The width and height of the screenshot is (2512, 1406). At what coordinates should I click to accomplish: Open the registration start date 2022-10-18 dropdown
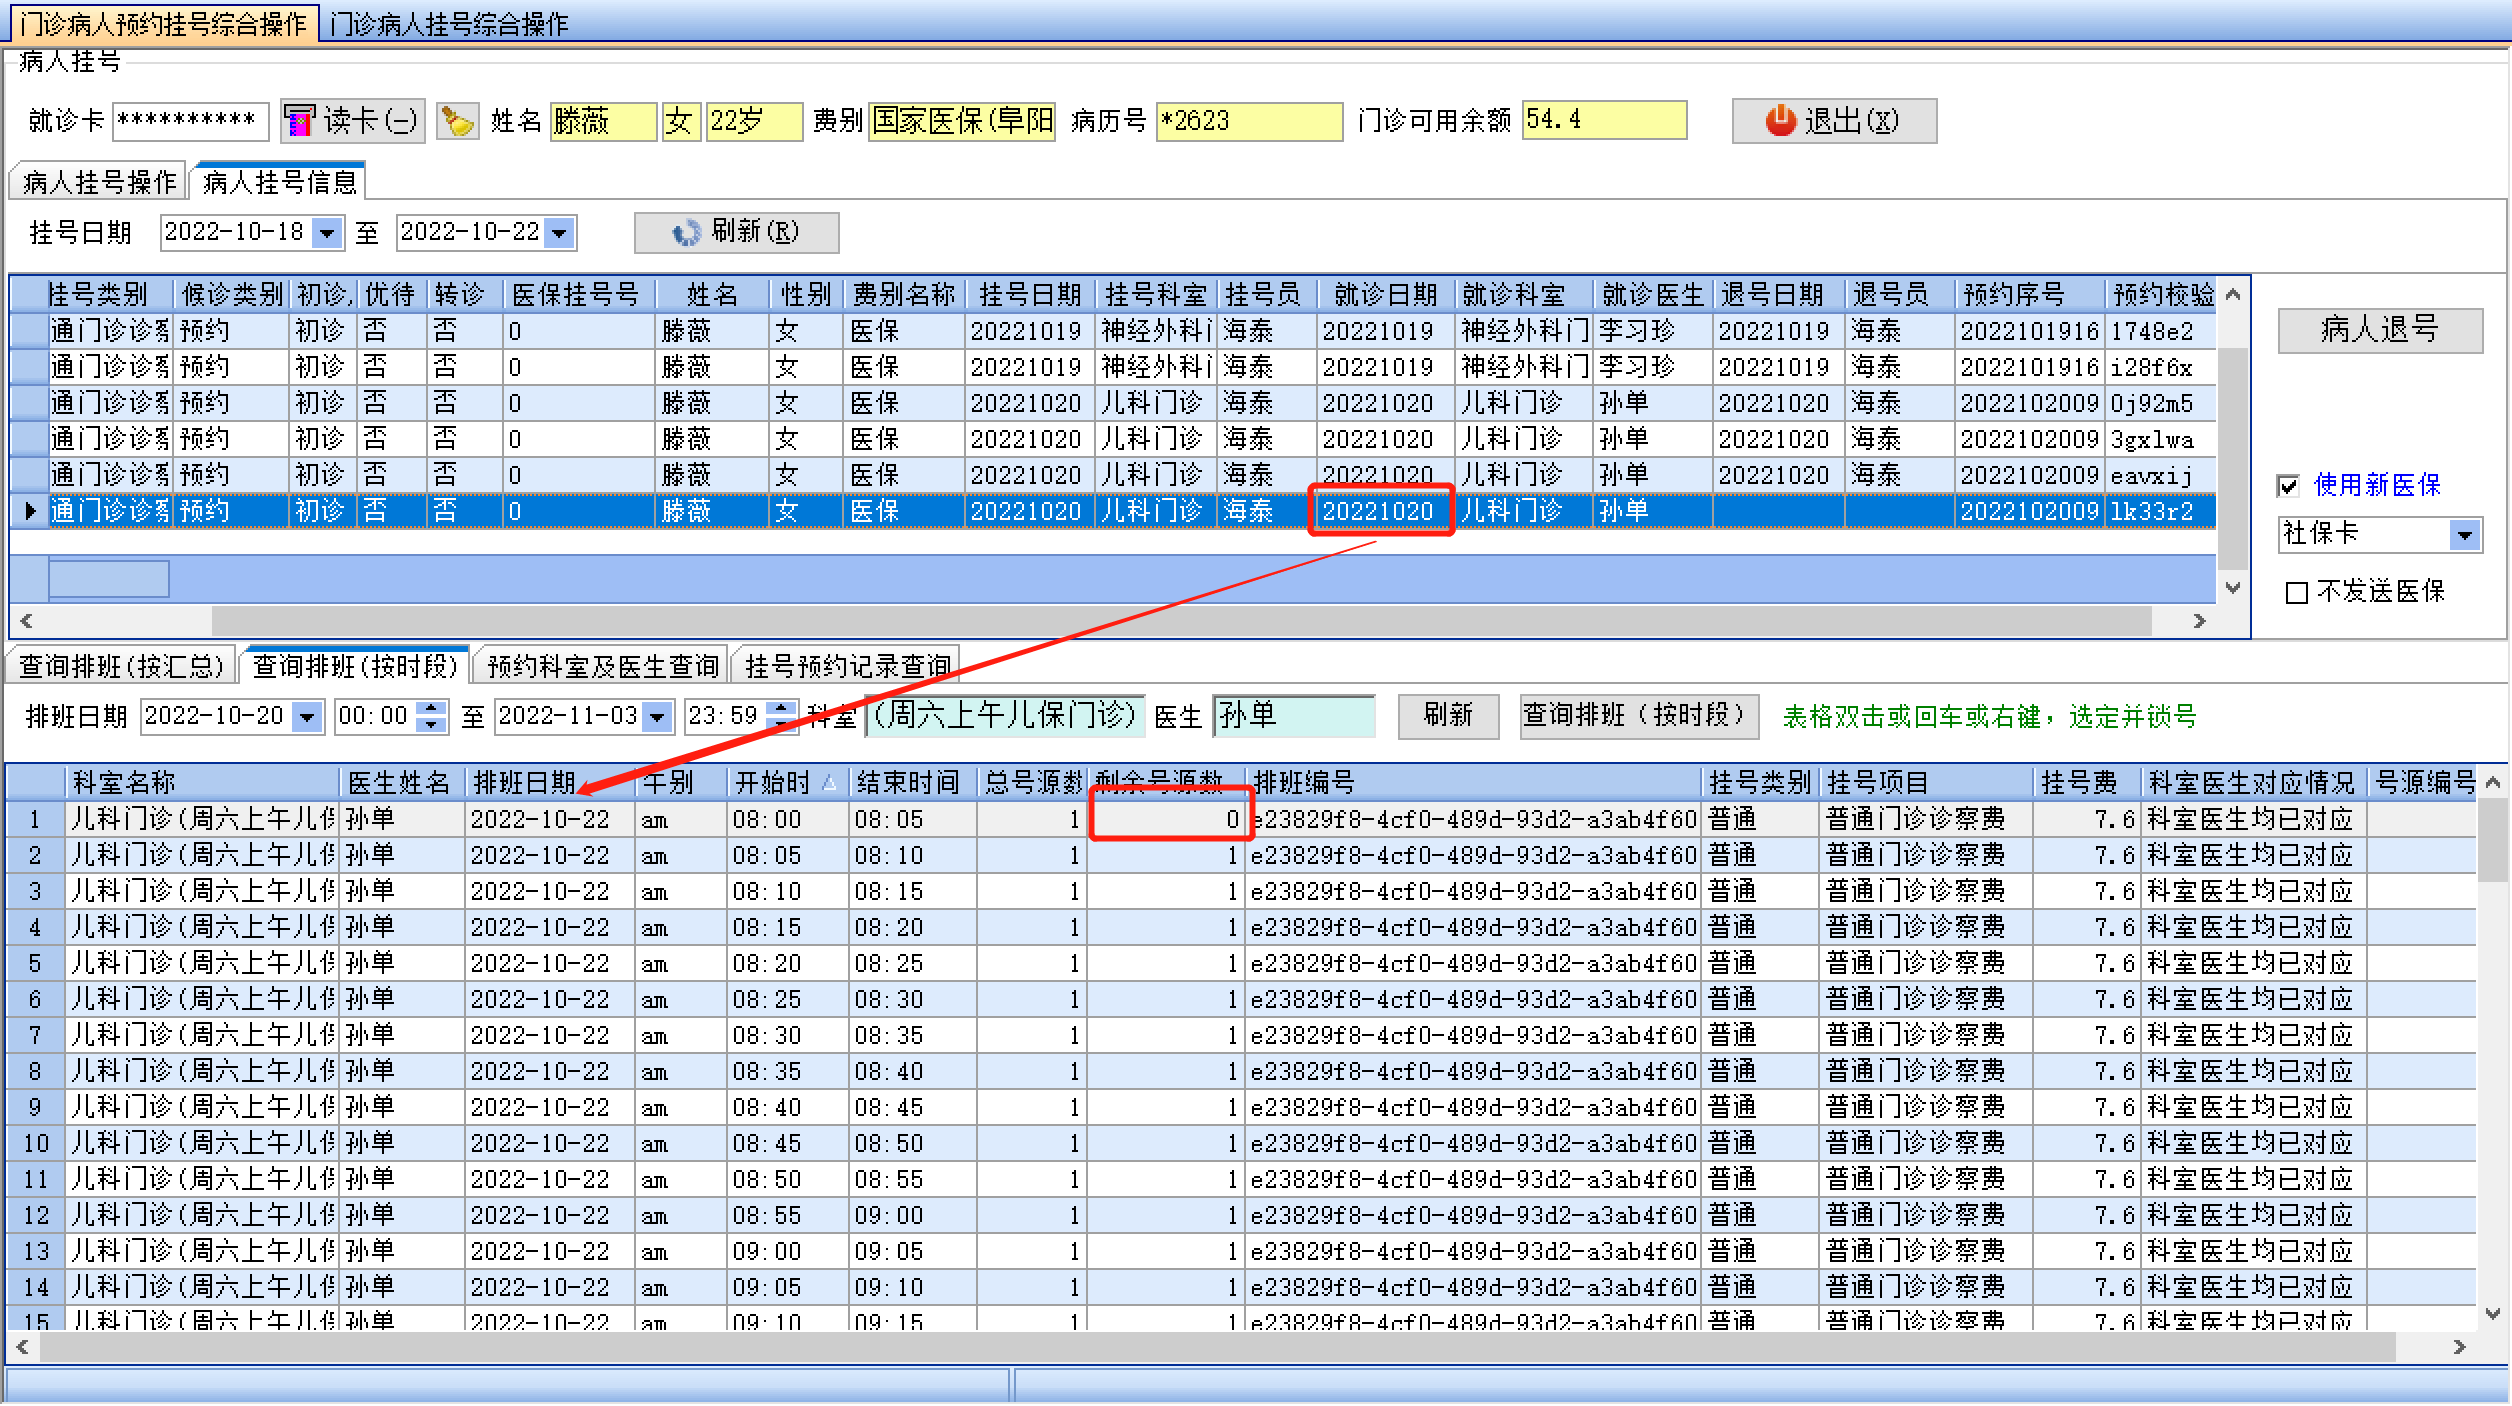pos(326,233)
